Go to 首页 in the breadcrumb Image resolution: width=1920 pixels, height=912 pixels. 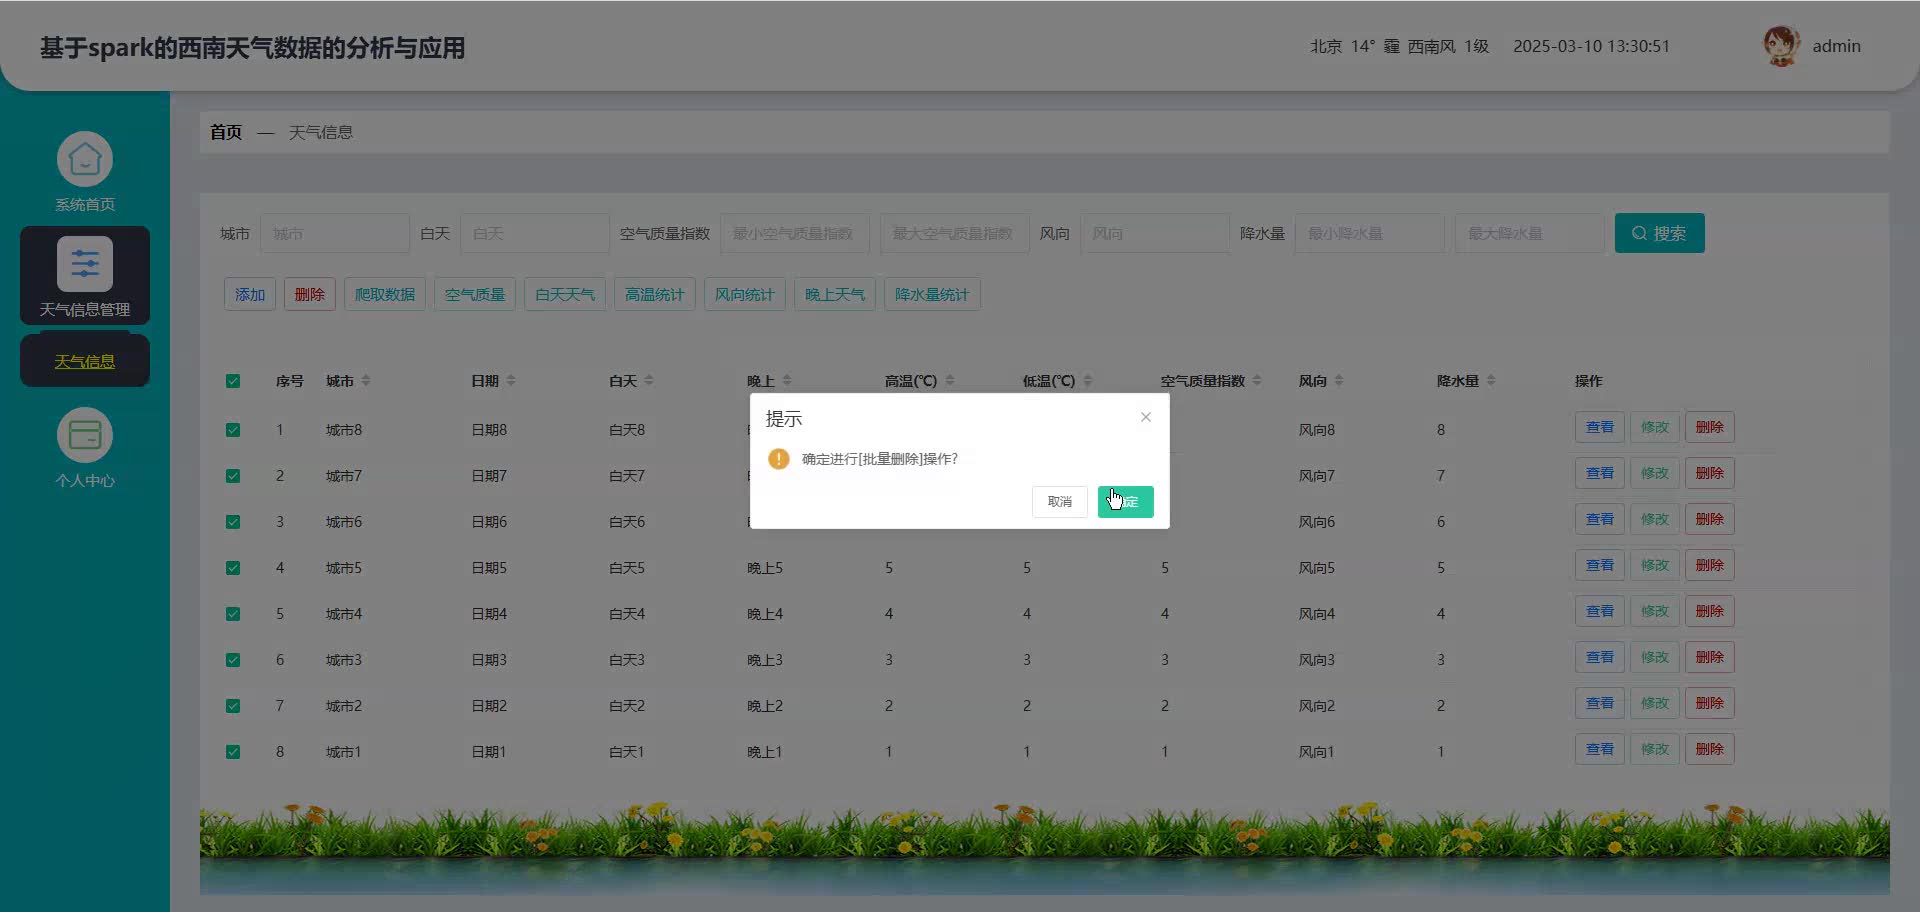tap(226, 132)
